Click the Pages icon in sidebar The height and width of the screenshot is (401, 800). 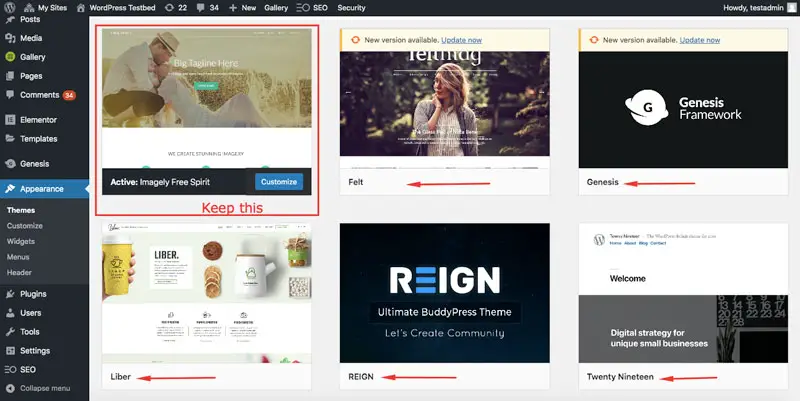10,76
